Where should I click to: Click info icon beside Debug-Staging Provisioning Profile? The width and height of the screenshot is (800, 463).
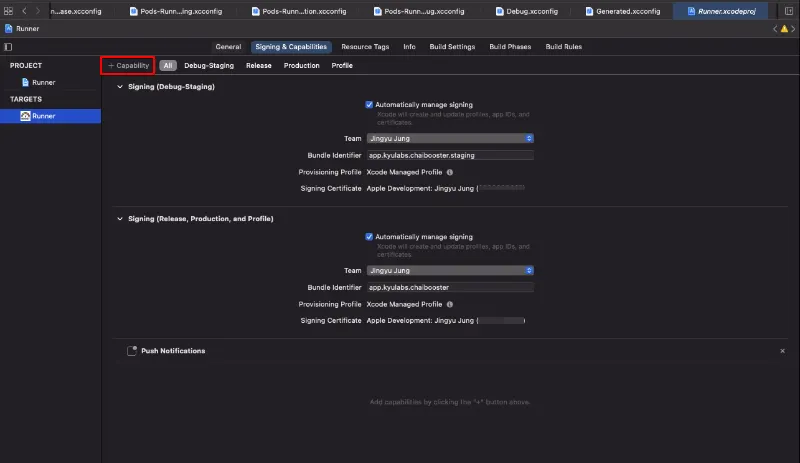[x=449, y=172]
